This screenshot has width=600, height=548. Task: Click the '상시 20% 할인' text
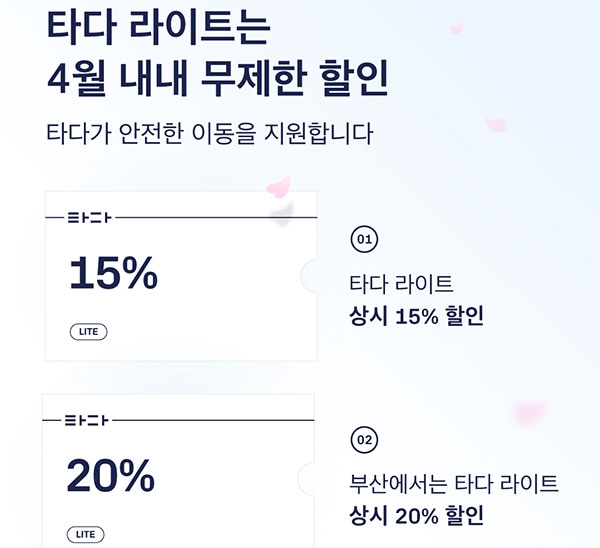[416, 516]
